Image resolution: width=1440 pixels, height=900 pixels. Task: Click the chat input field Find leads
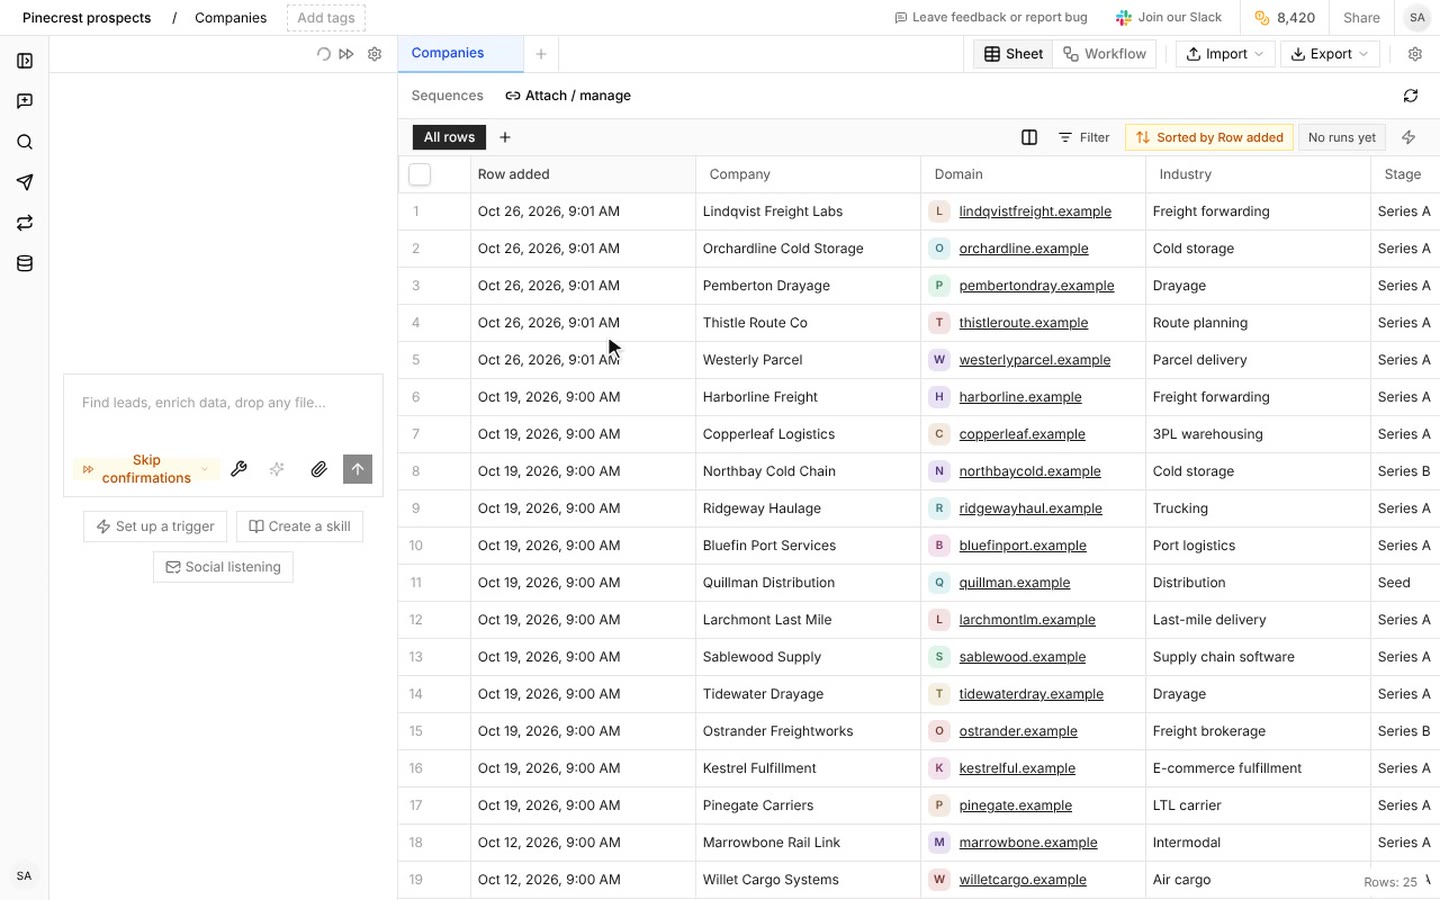[223, 403]
